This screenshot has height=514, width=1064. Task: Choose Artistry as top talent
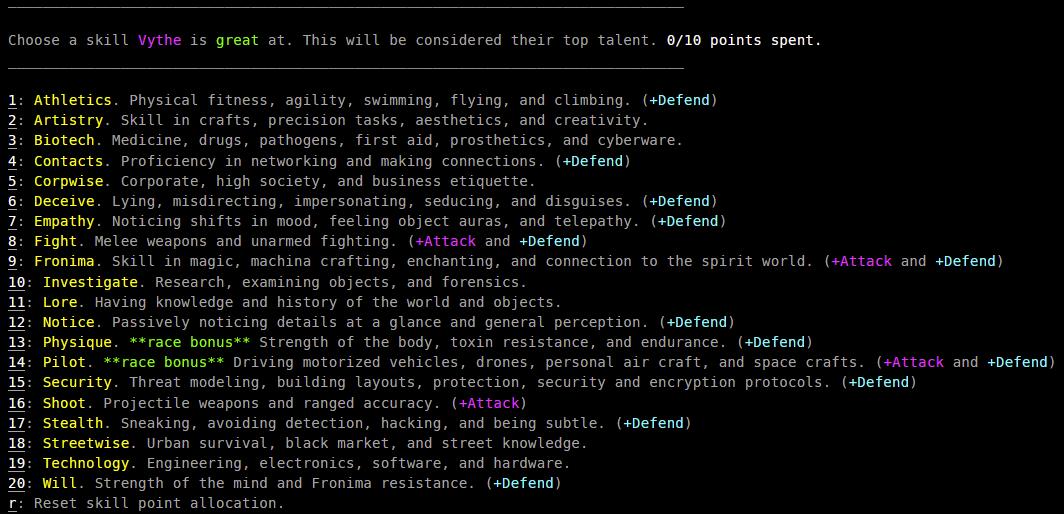(328, 121)
